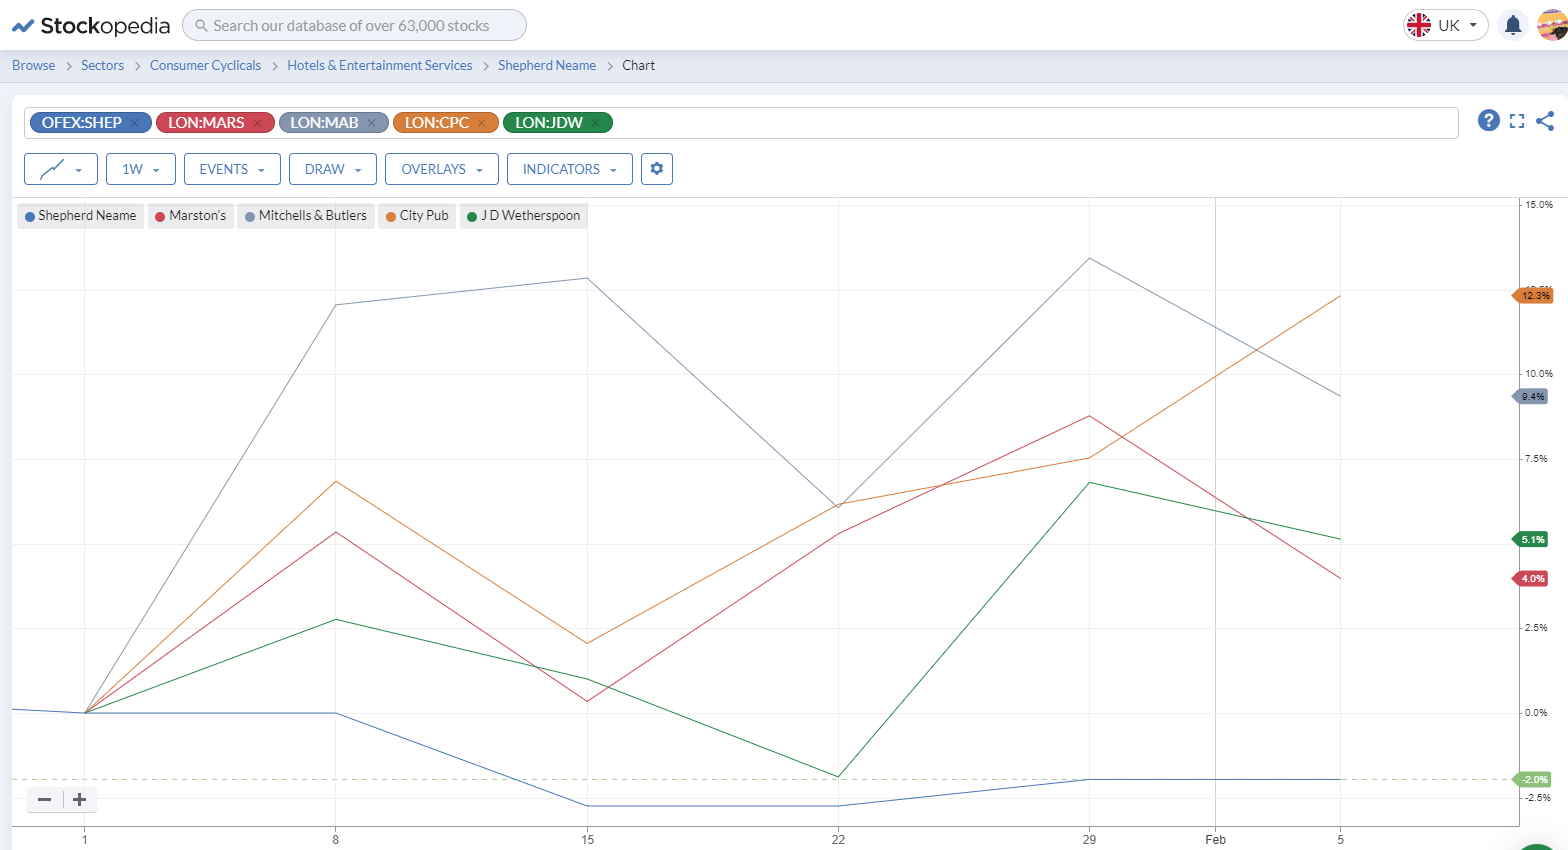This screenshot has width=1568, height=850.
Task: Expand the 1W interval dropdown
Action: pyautogui.click(x=141, y=169)
